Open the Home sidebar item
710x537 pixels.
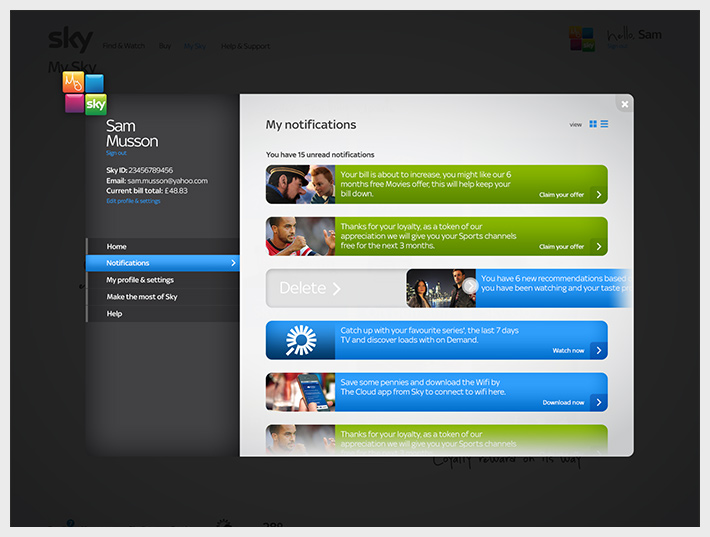[163, 246]
